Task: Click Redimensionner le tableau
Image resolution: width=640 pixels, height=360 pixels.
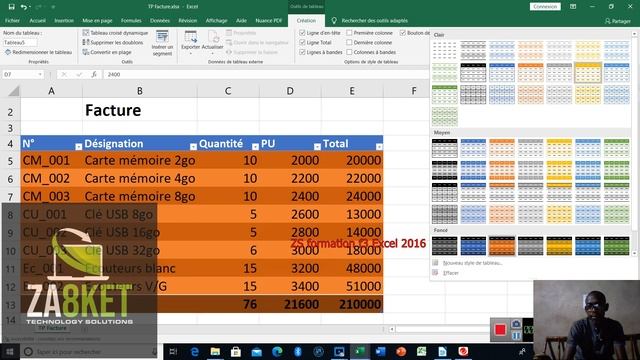Action: [x=38, y=52]
